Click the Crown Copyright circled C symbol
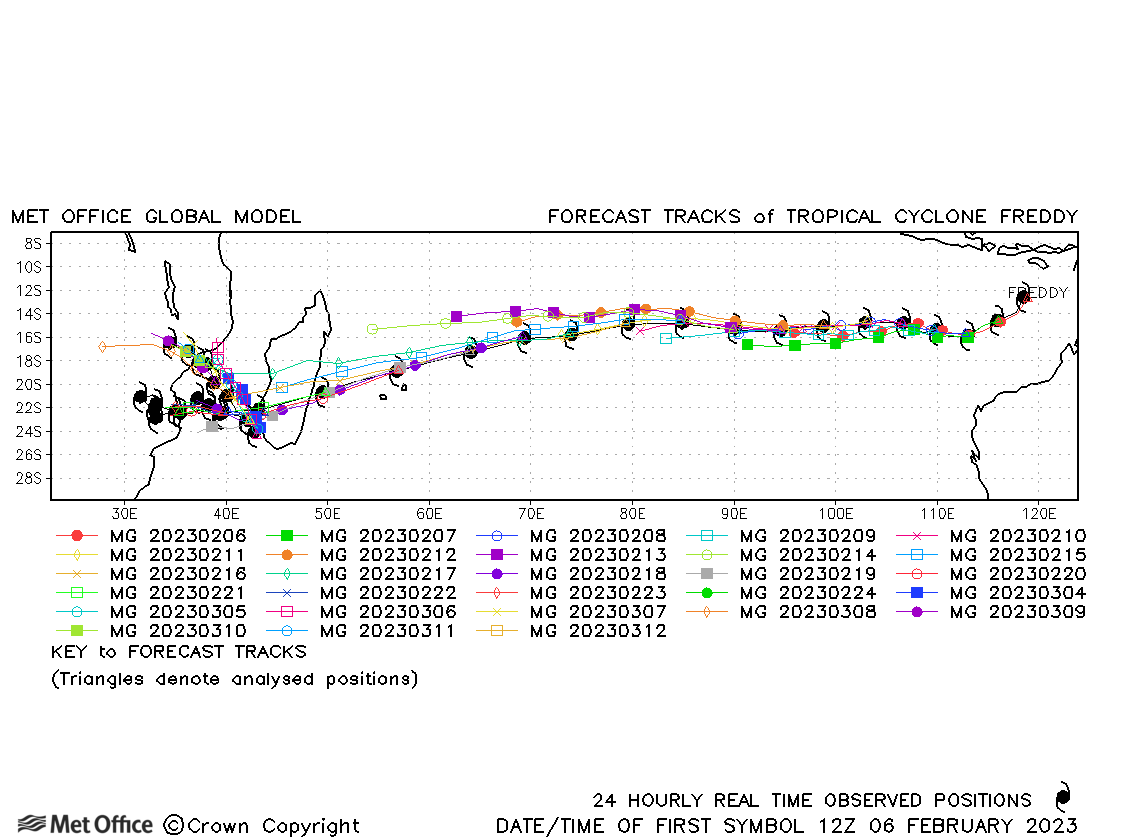The height and width of the screenshot is (840, 1130). [173, 825]
